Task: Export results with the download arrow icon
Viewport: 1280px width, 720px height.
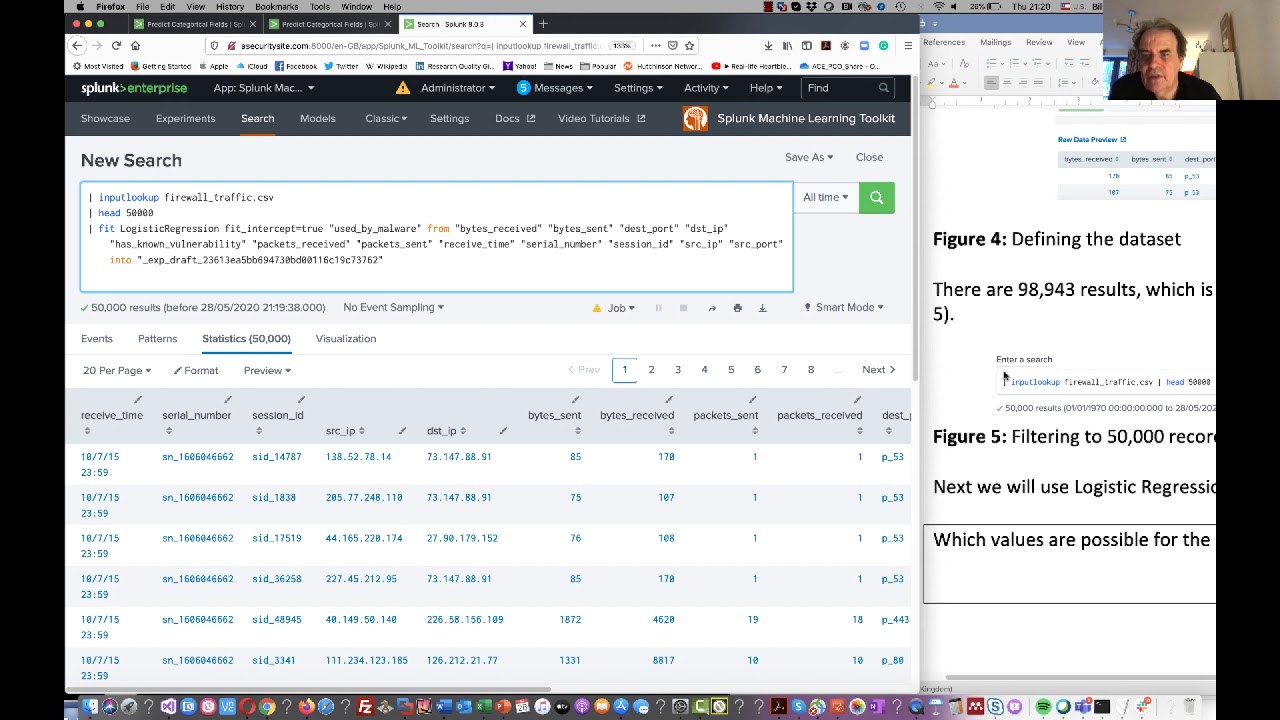Action: click(762, 308)
